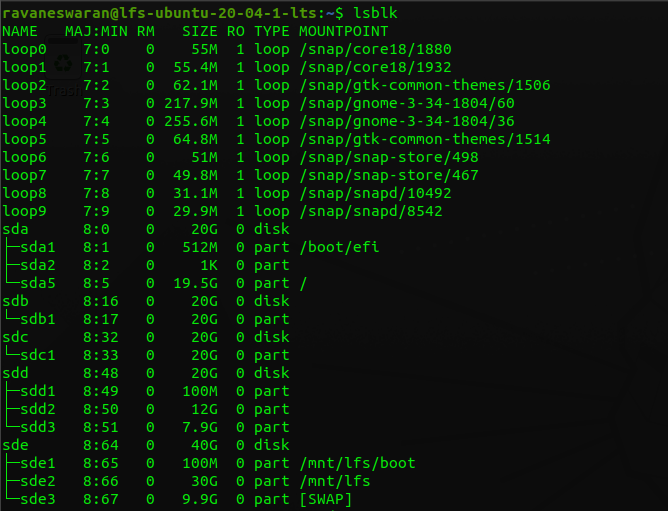
Task: Click the sdb disk name
Action: (x=15, y=301)
